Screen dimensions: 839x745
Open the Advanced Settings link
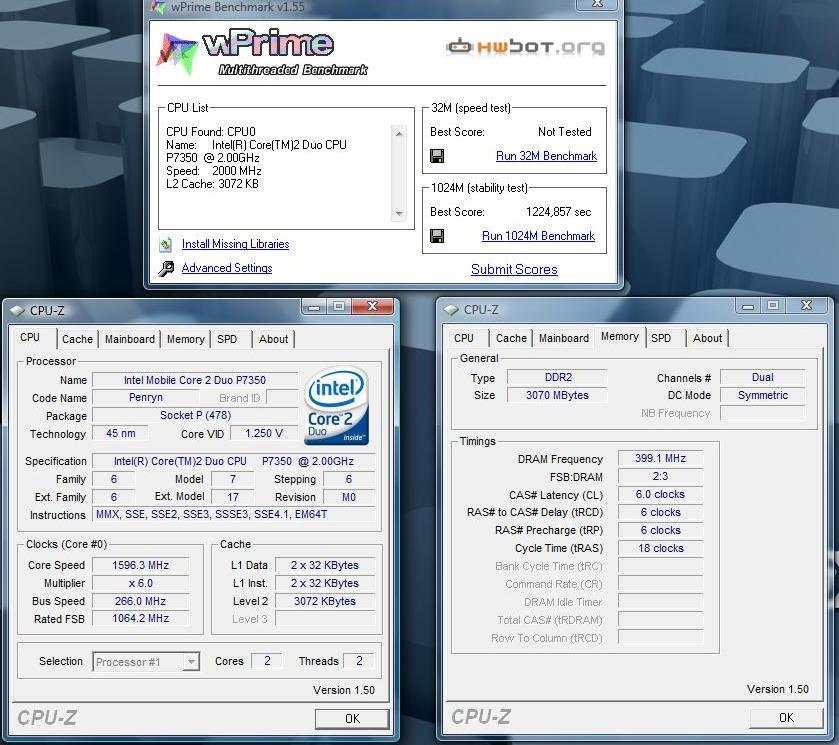point(227,268)
